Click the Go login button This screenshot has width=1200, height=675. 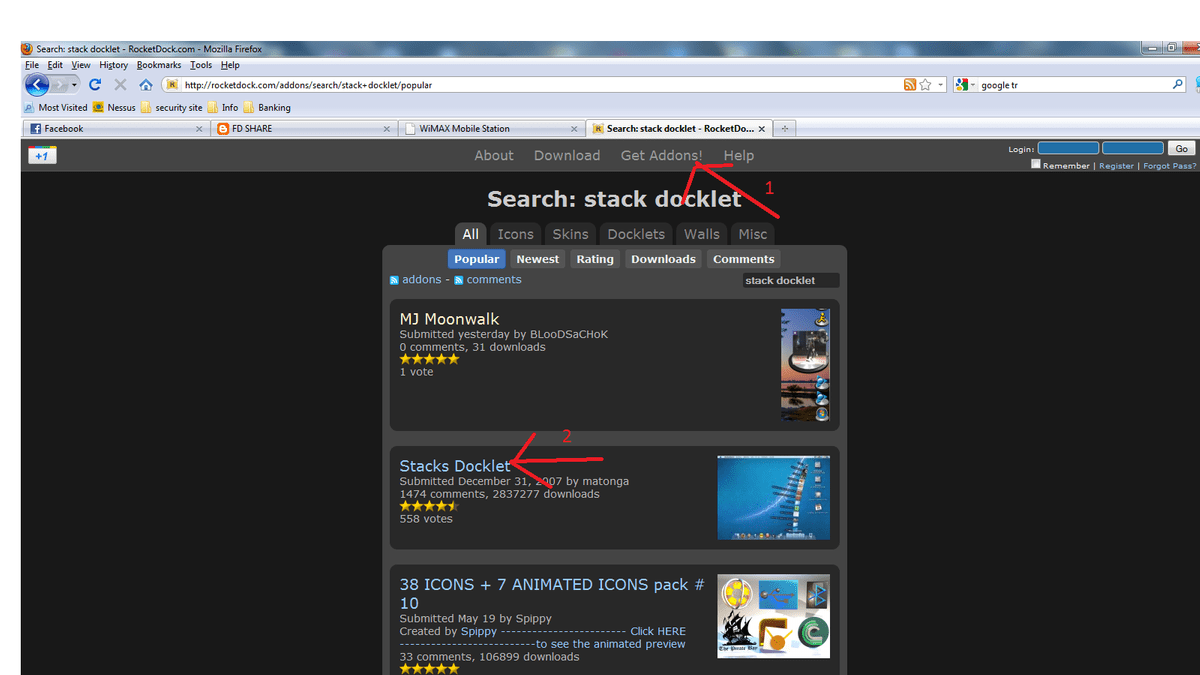coord(1182,148)
